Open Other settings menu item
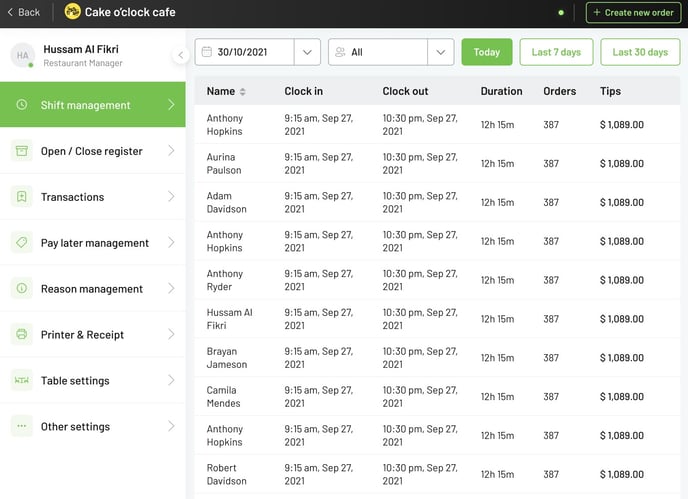Viewport: 688px width, 499px height. pyautogui.click(x=93, y=426)
